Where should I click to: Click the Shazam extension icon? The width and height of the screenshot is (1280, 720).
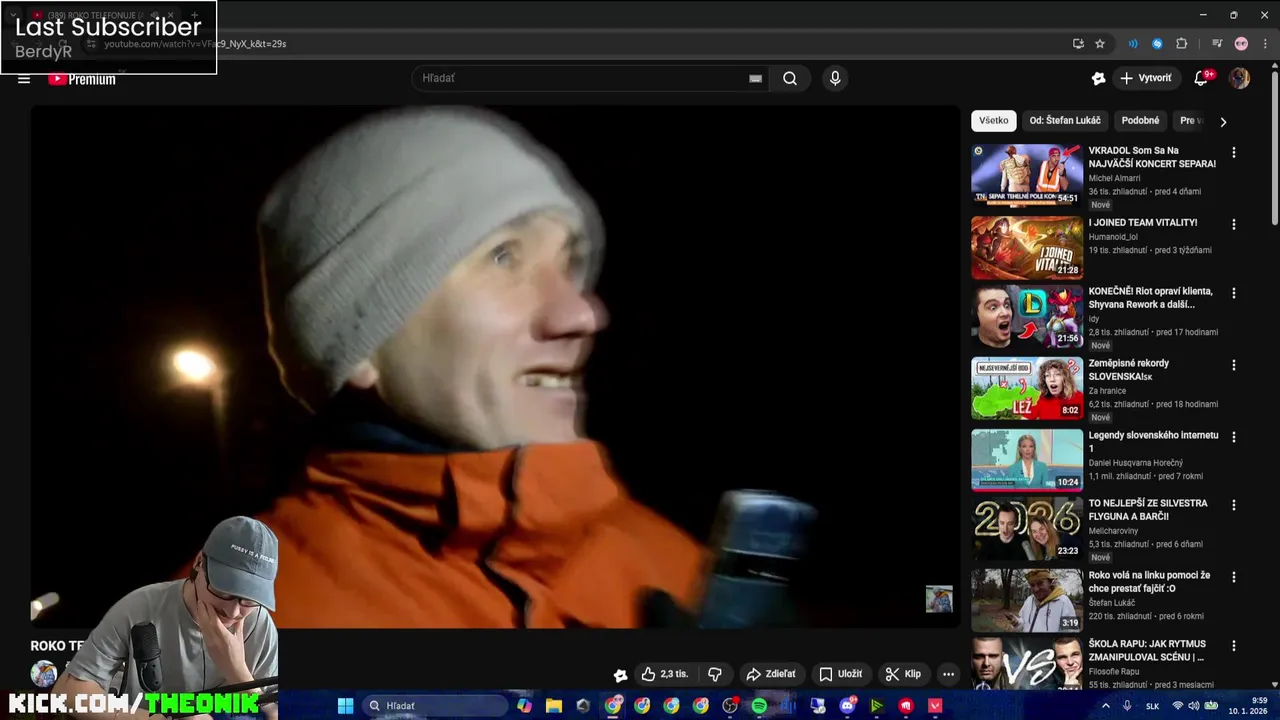coord(1157,44)
